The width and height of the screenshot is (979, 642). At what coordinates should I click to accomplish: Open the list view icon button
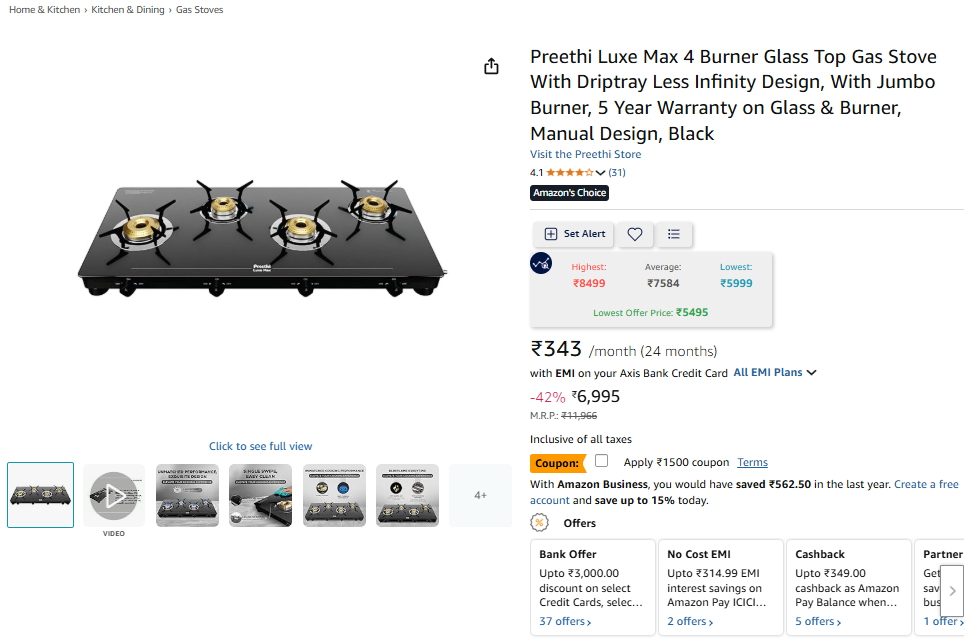click(674, 234)
